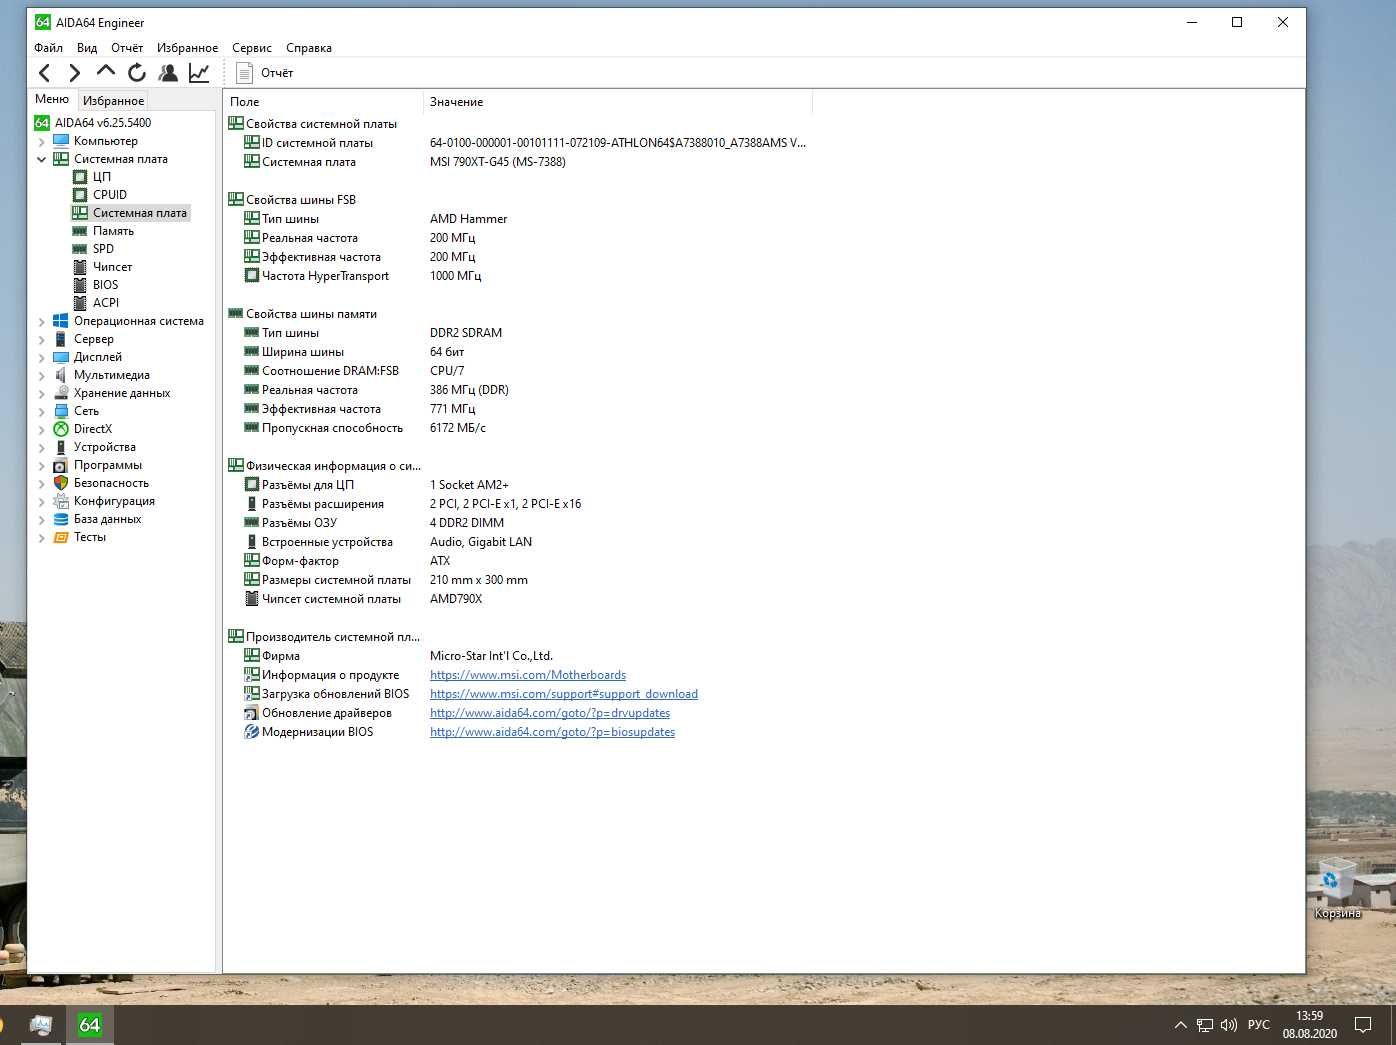
Task: Go forward with the right arrow toolbar icon
Action: (x=75, y=72)
